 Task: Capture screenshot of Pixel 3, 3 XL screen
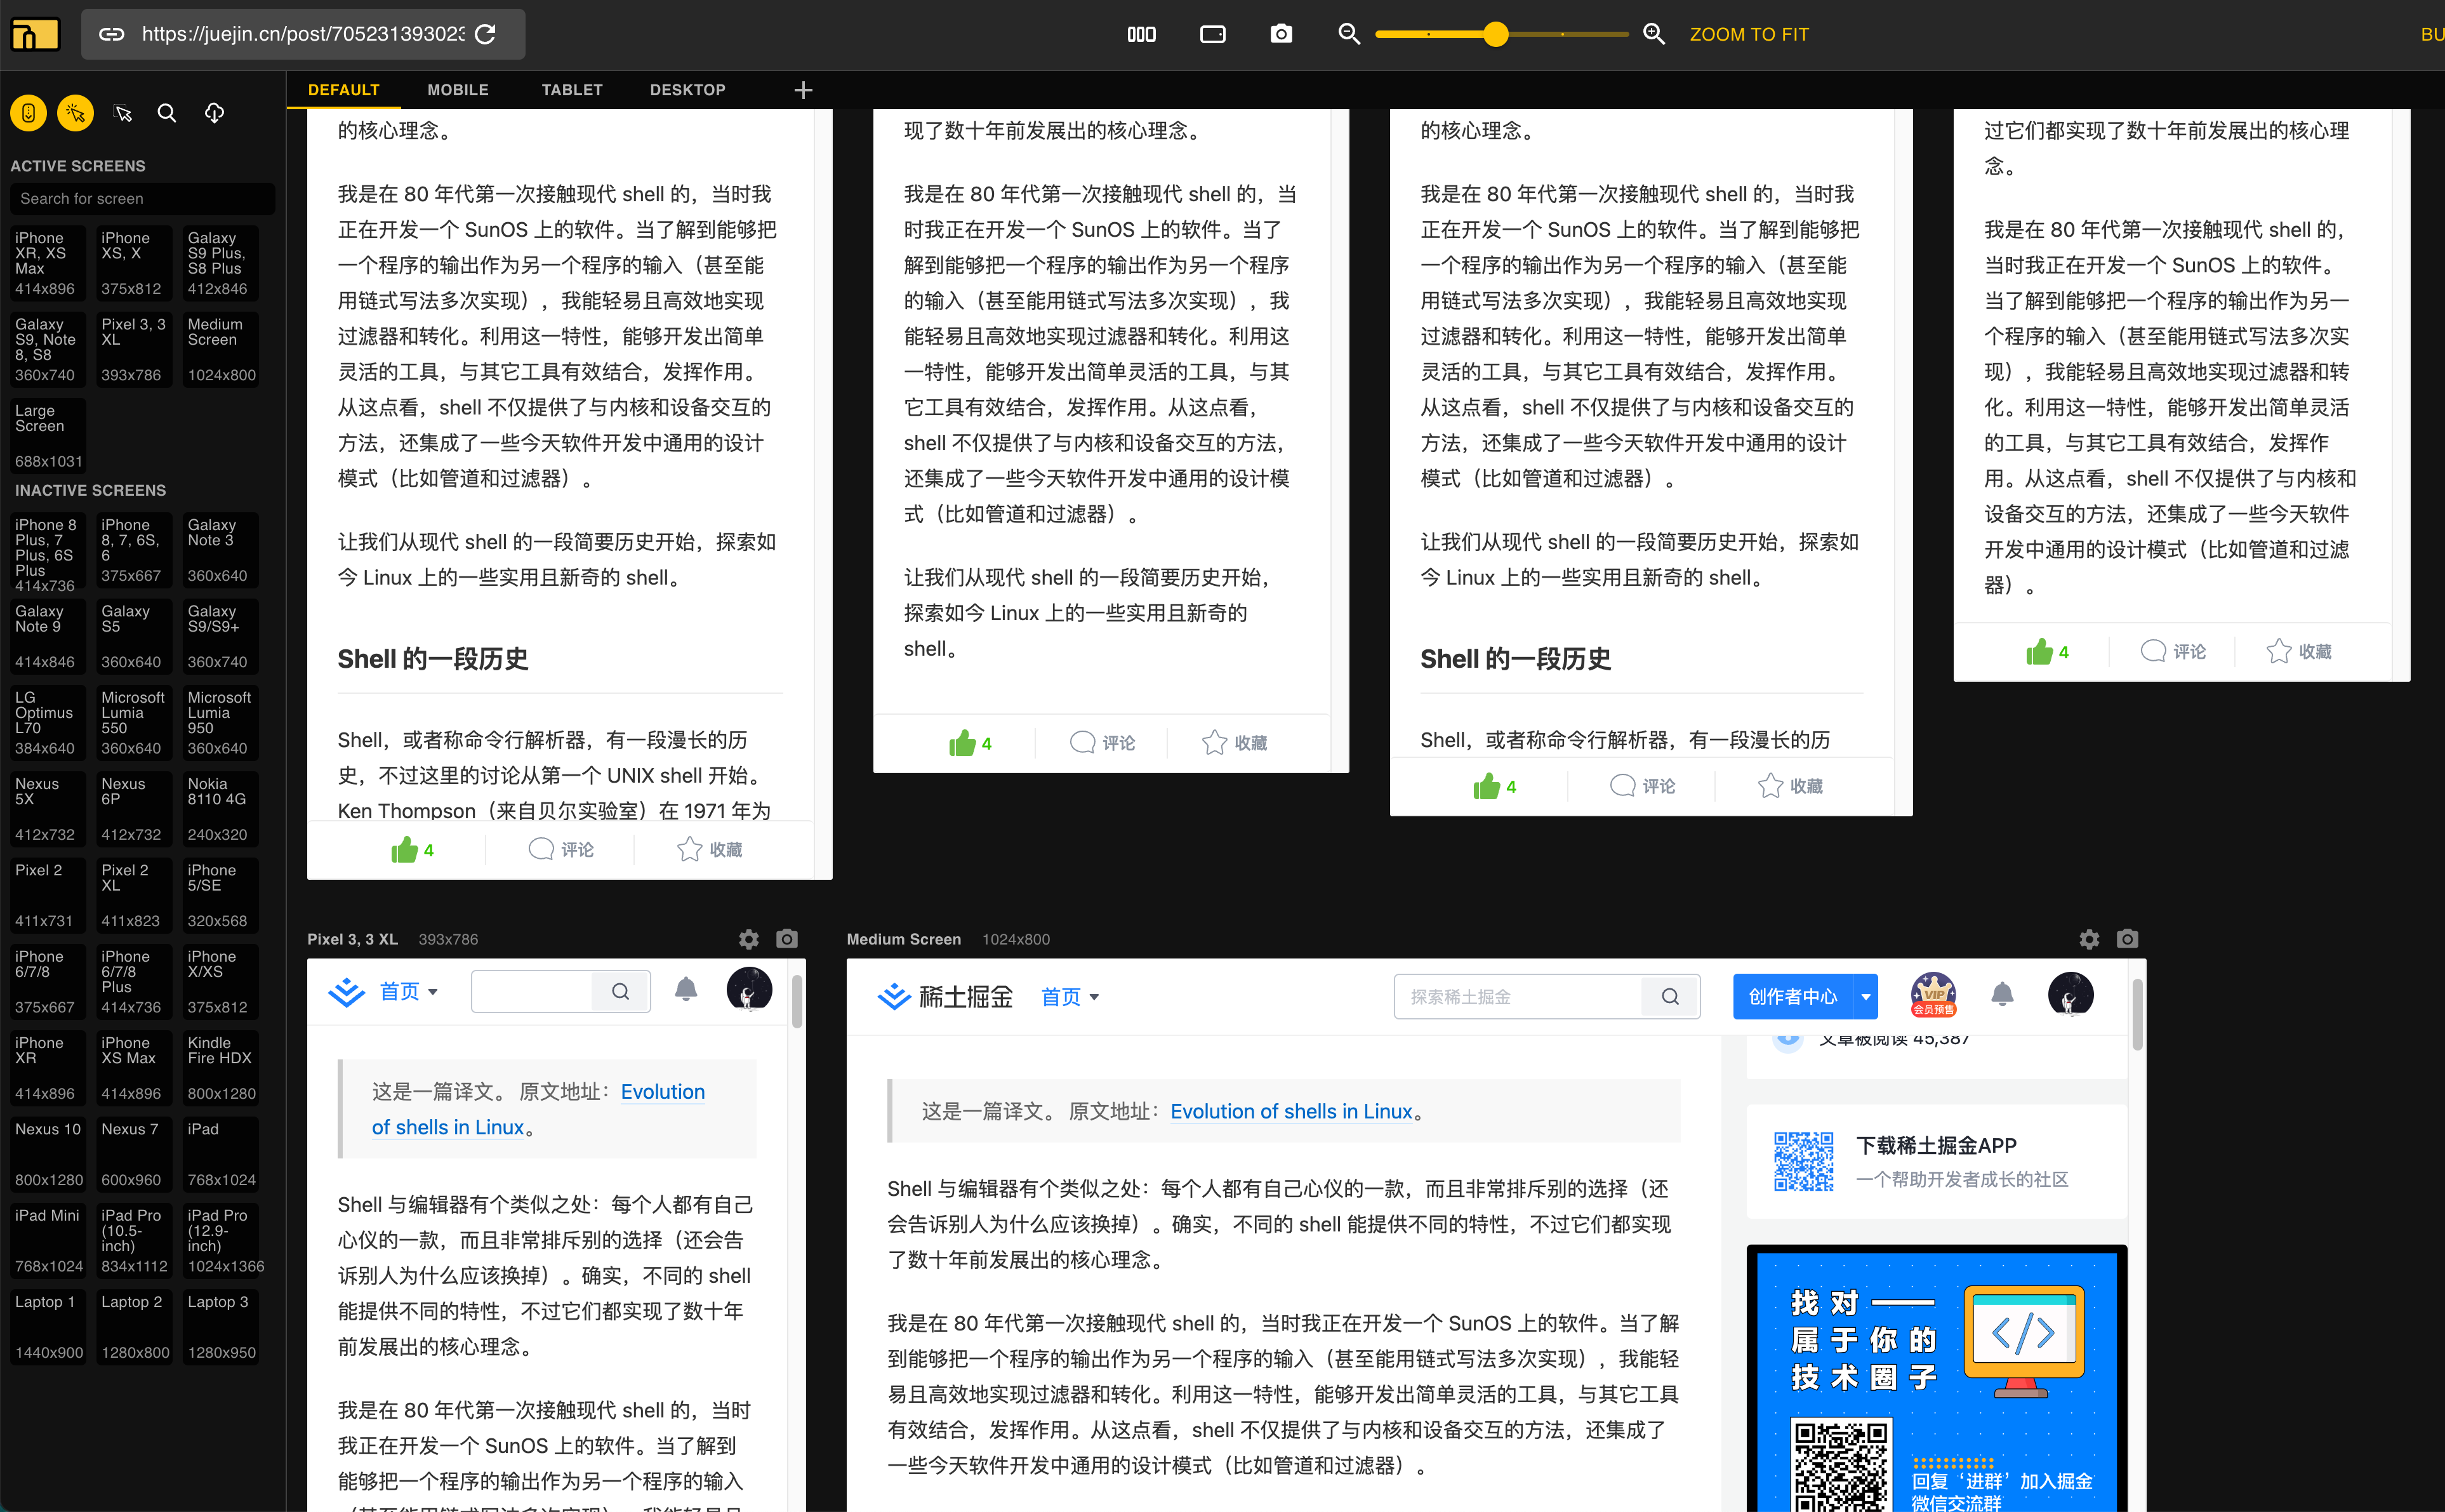click(x=787, y=939)
